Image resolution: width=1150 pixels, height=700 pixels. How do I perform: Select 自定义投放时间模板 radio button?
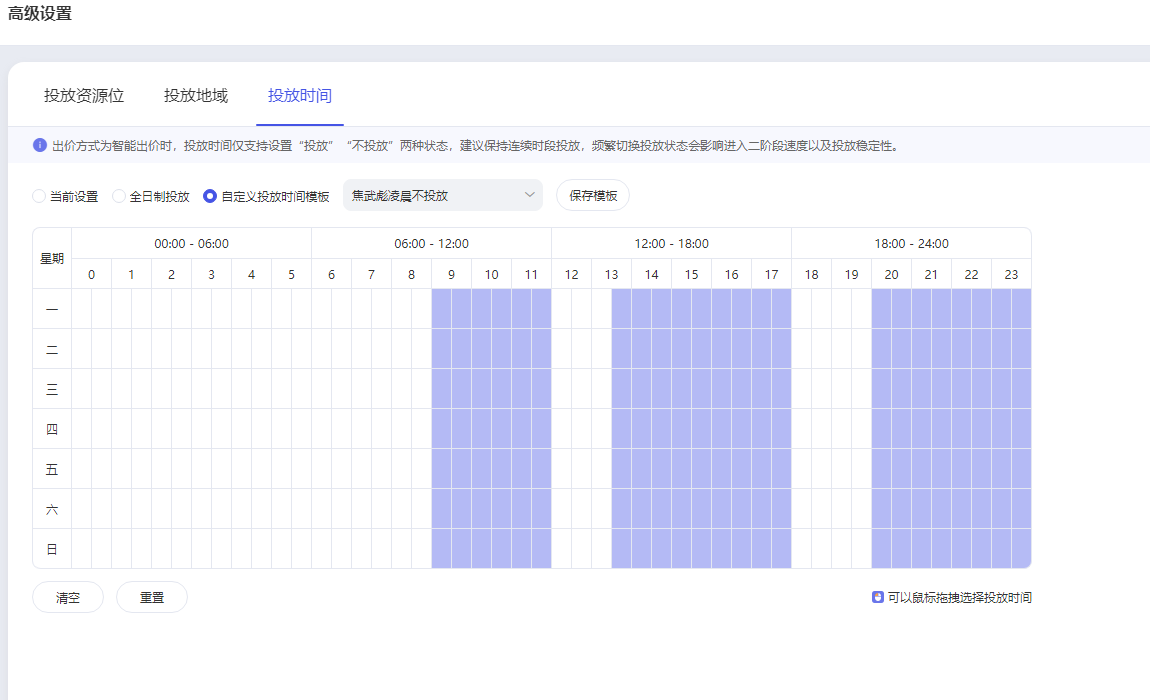pyautogui.click(x=210, y=196)
